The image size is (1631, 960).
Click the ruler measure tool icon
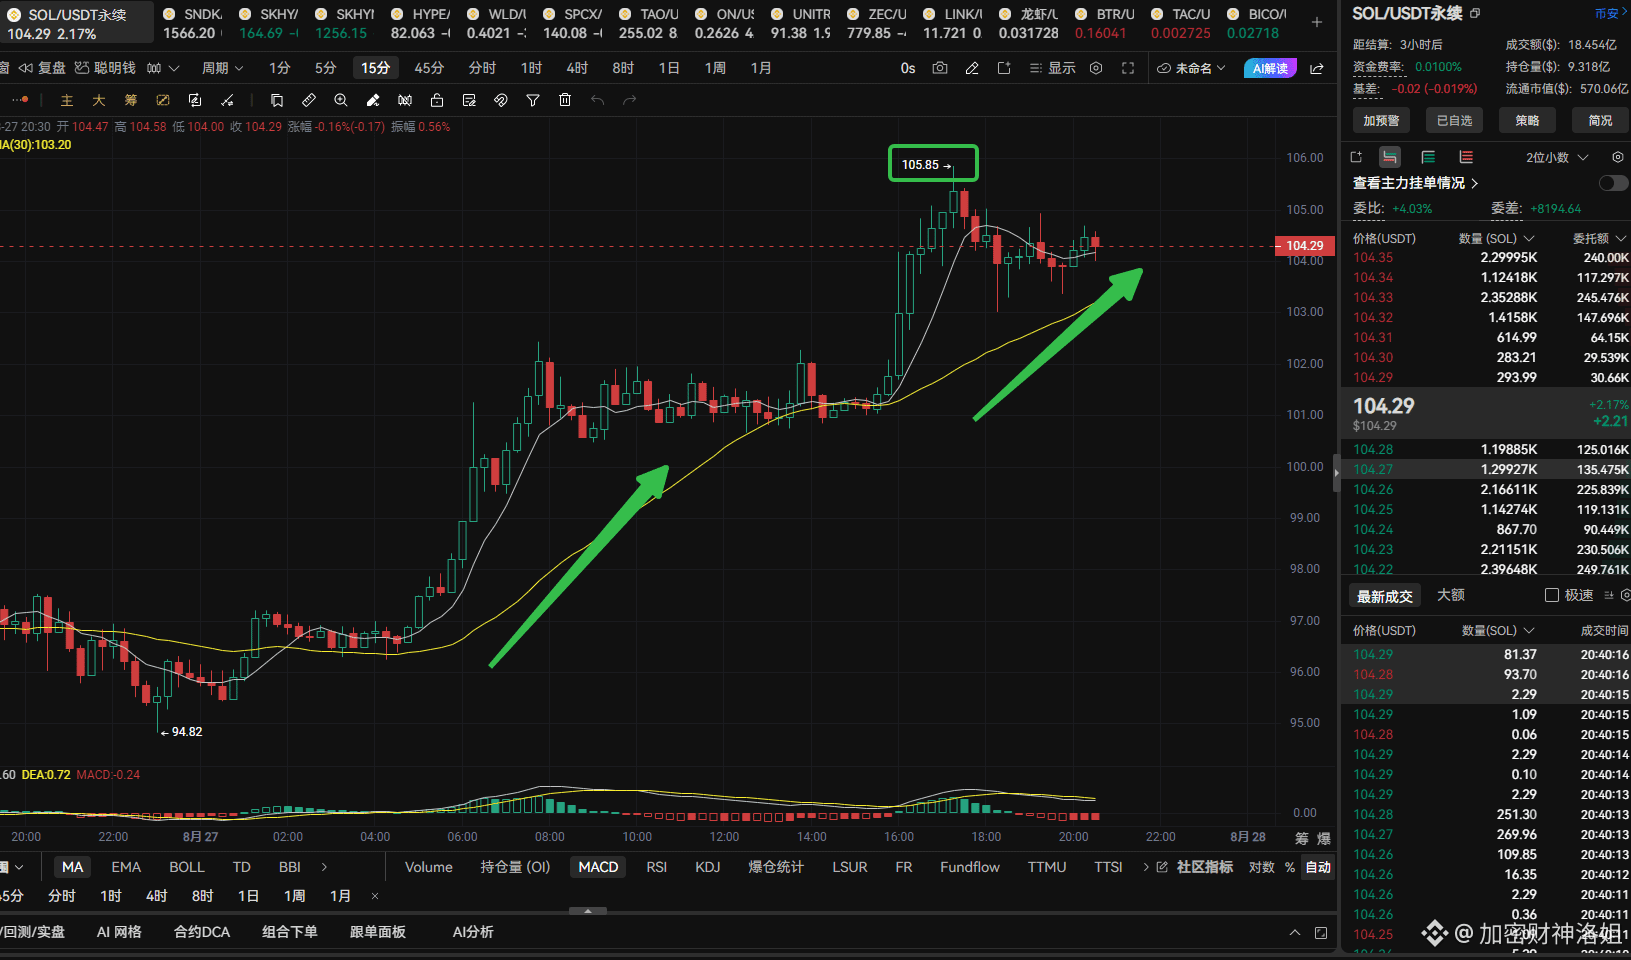(309, 100)
